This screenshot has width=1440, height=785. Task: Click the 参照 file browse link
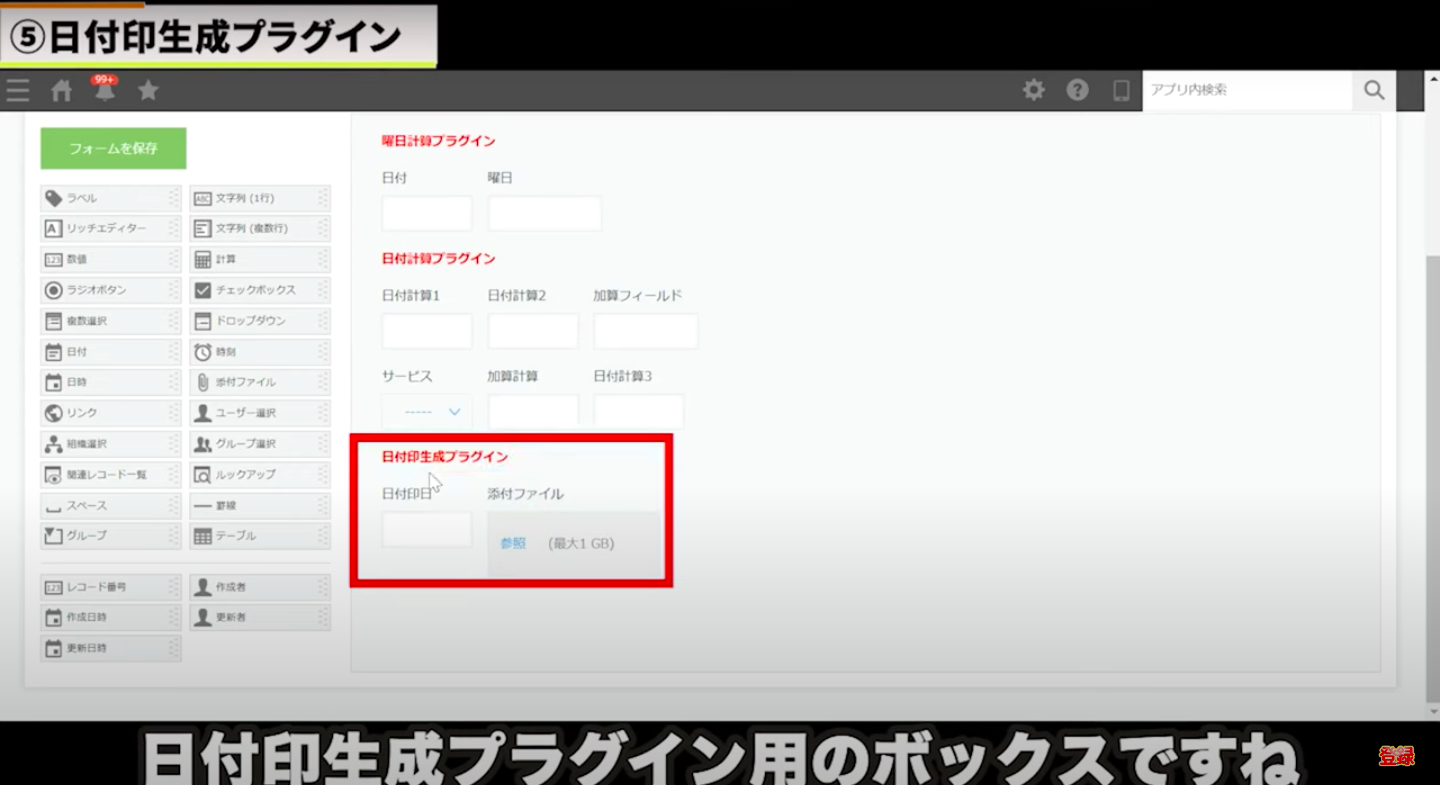click(513, 544)
